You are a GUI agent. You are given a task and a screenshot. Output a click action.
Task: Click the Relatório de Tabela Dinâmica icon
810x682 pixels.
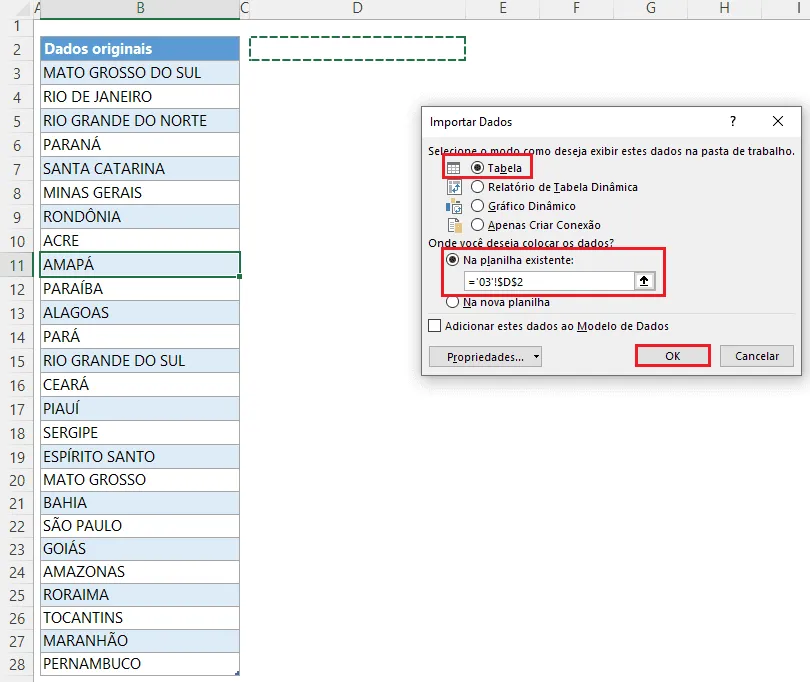454,187
